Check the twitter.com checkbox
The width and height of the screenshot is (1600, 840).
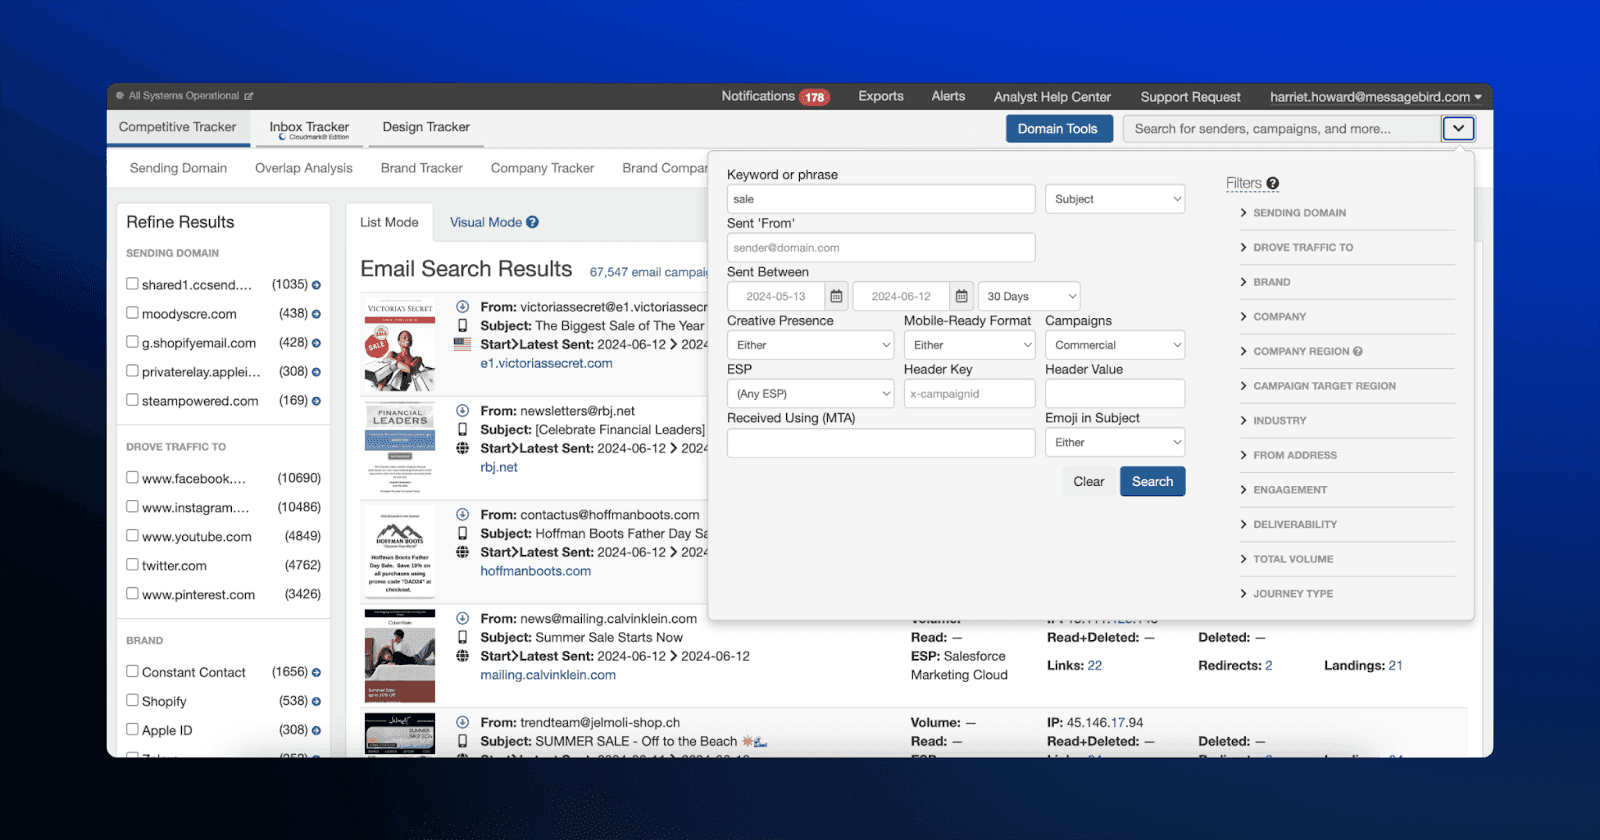tap(132, 565)
